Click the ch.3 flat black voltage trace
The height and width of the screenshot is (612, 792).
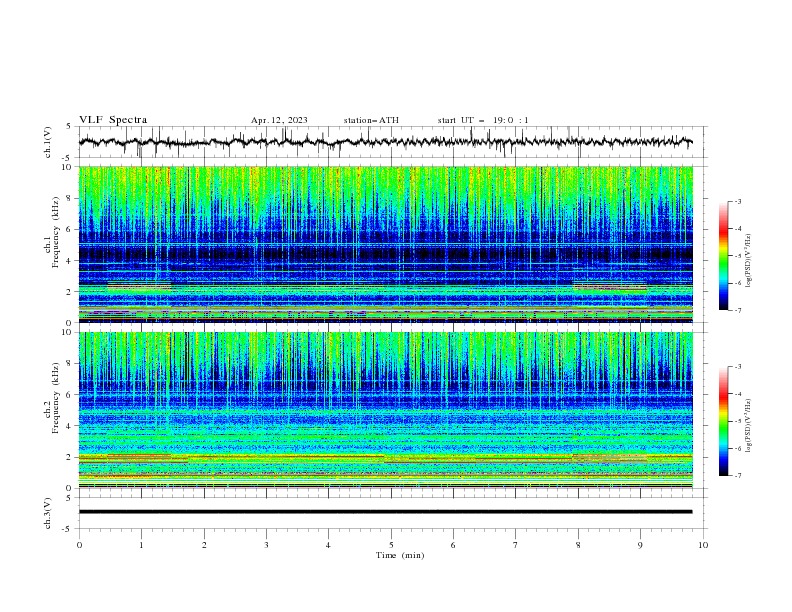(385, 512)
